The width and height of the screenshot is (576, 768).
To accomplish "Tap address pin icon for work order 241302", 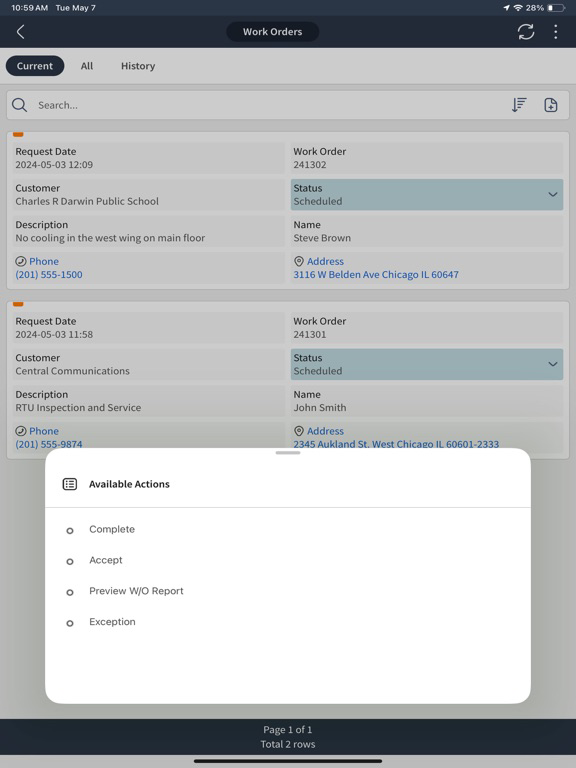I will click(299, 261).
